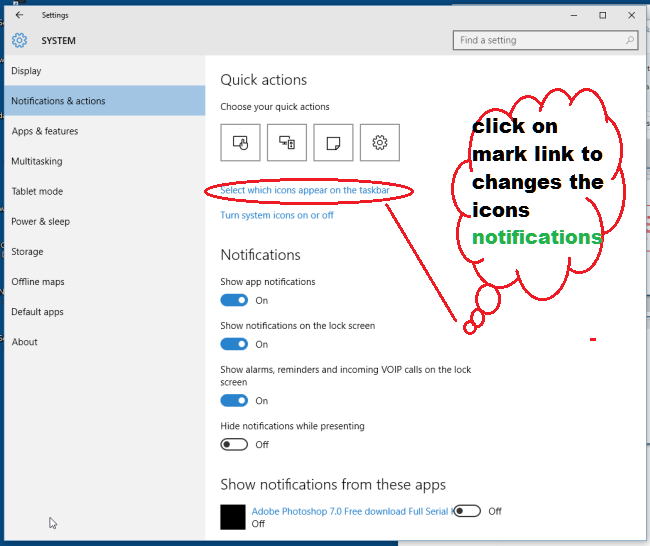Select Notifications & actions category
The width and height of the screenshot is (650, 546).
click(104, 101)
